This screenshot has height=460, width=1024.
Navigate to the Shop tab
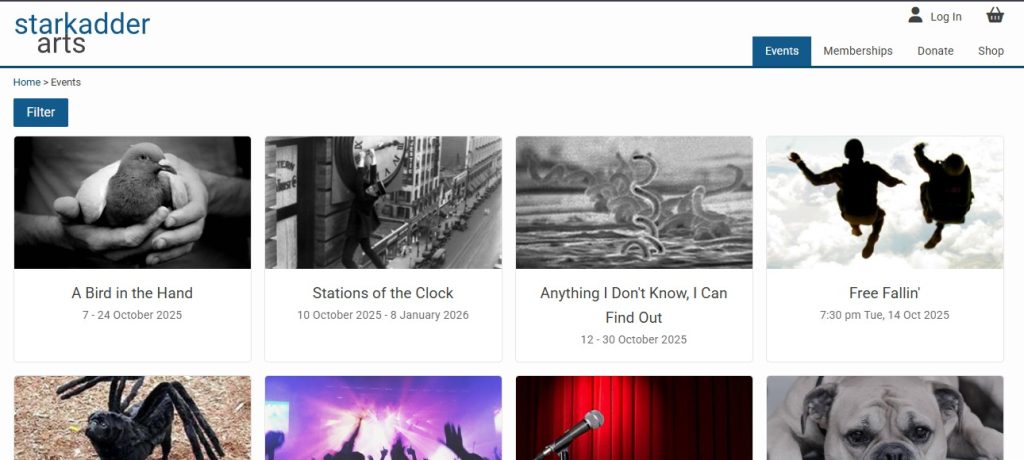point(991,51)
